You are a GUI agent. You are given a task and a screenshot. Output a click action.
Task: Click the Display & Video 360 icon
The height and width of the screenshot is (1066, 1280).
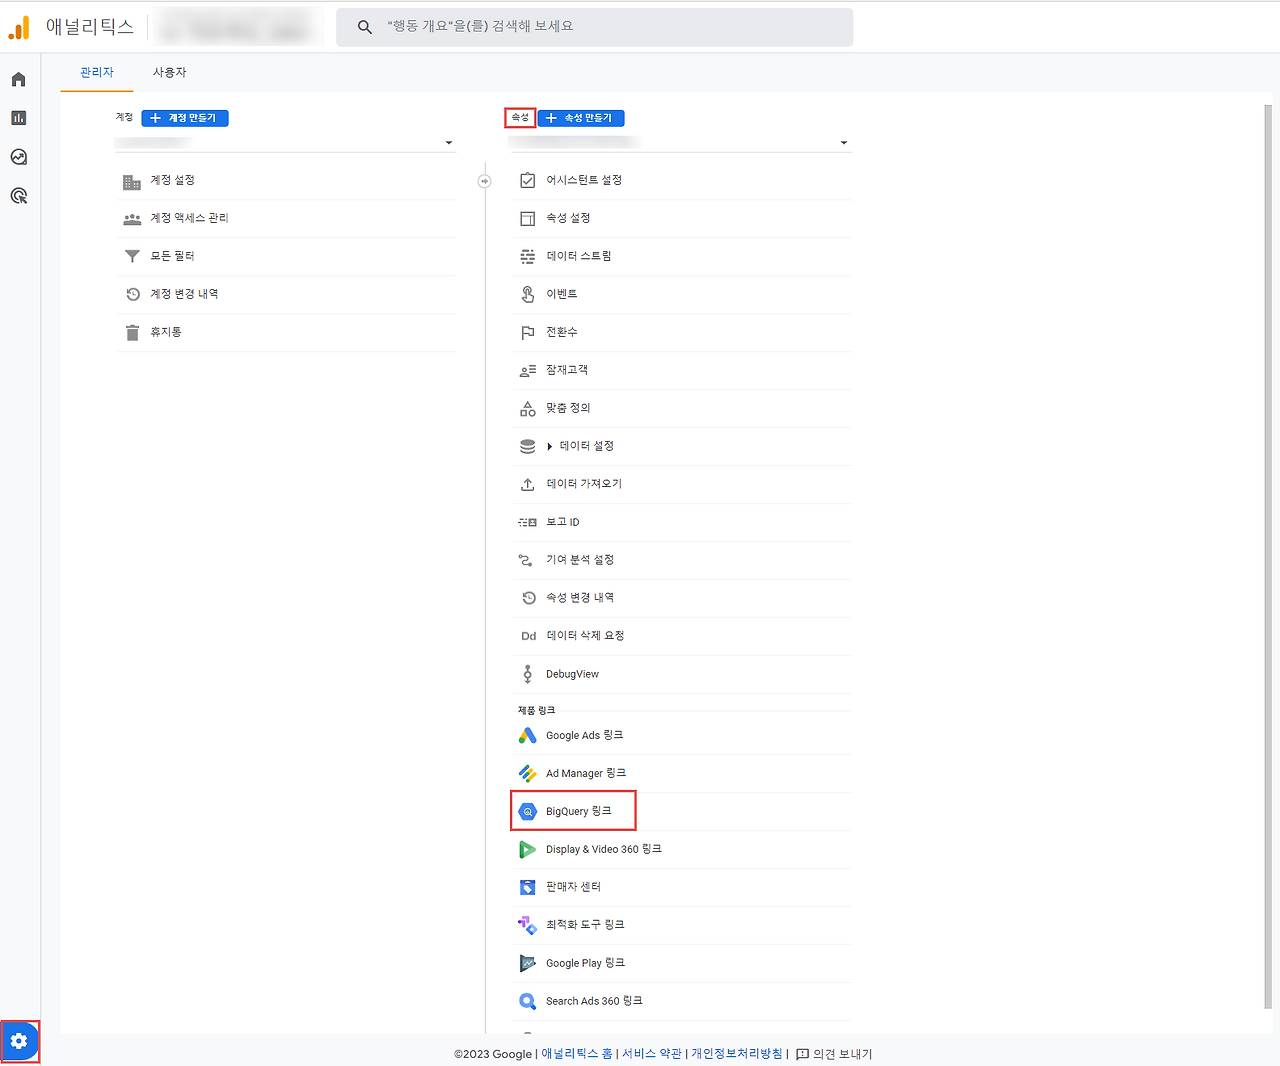(528, 850)
